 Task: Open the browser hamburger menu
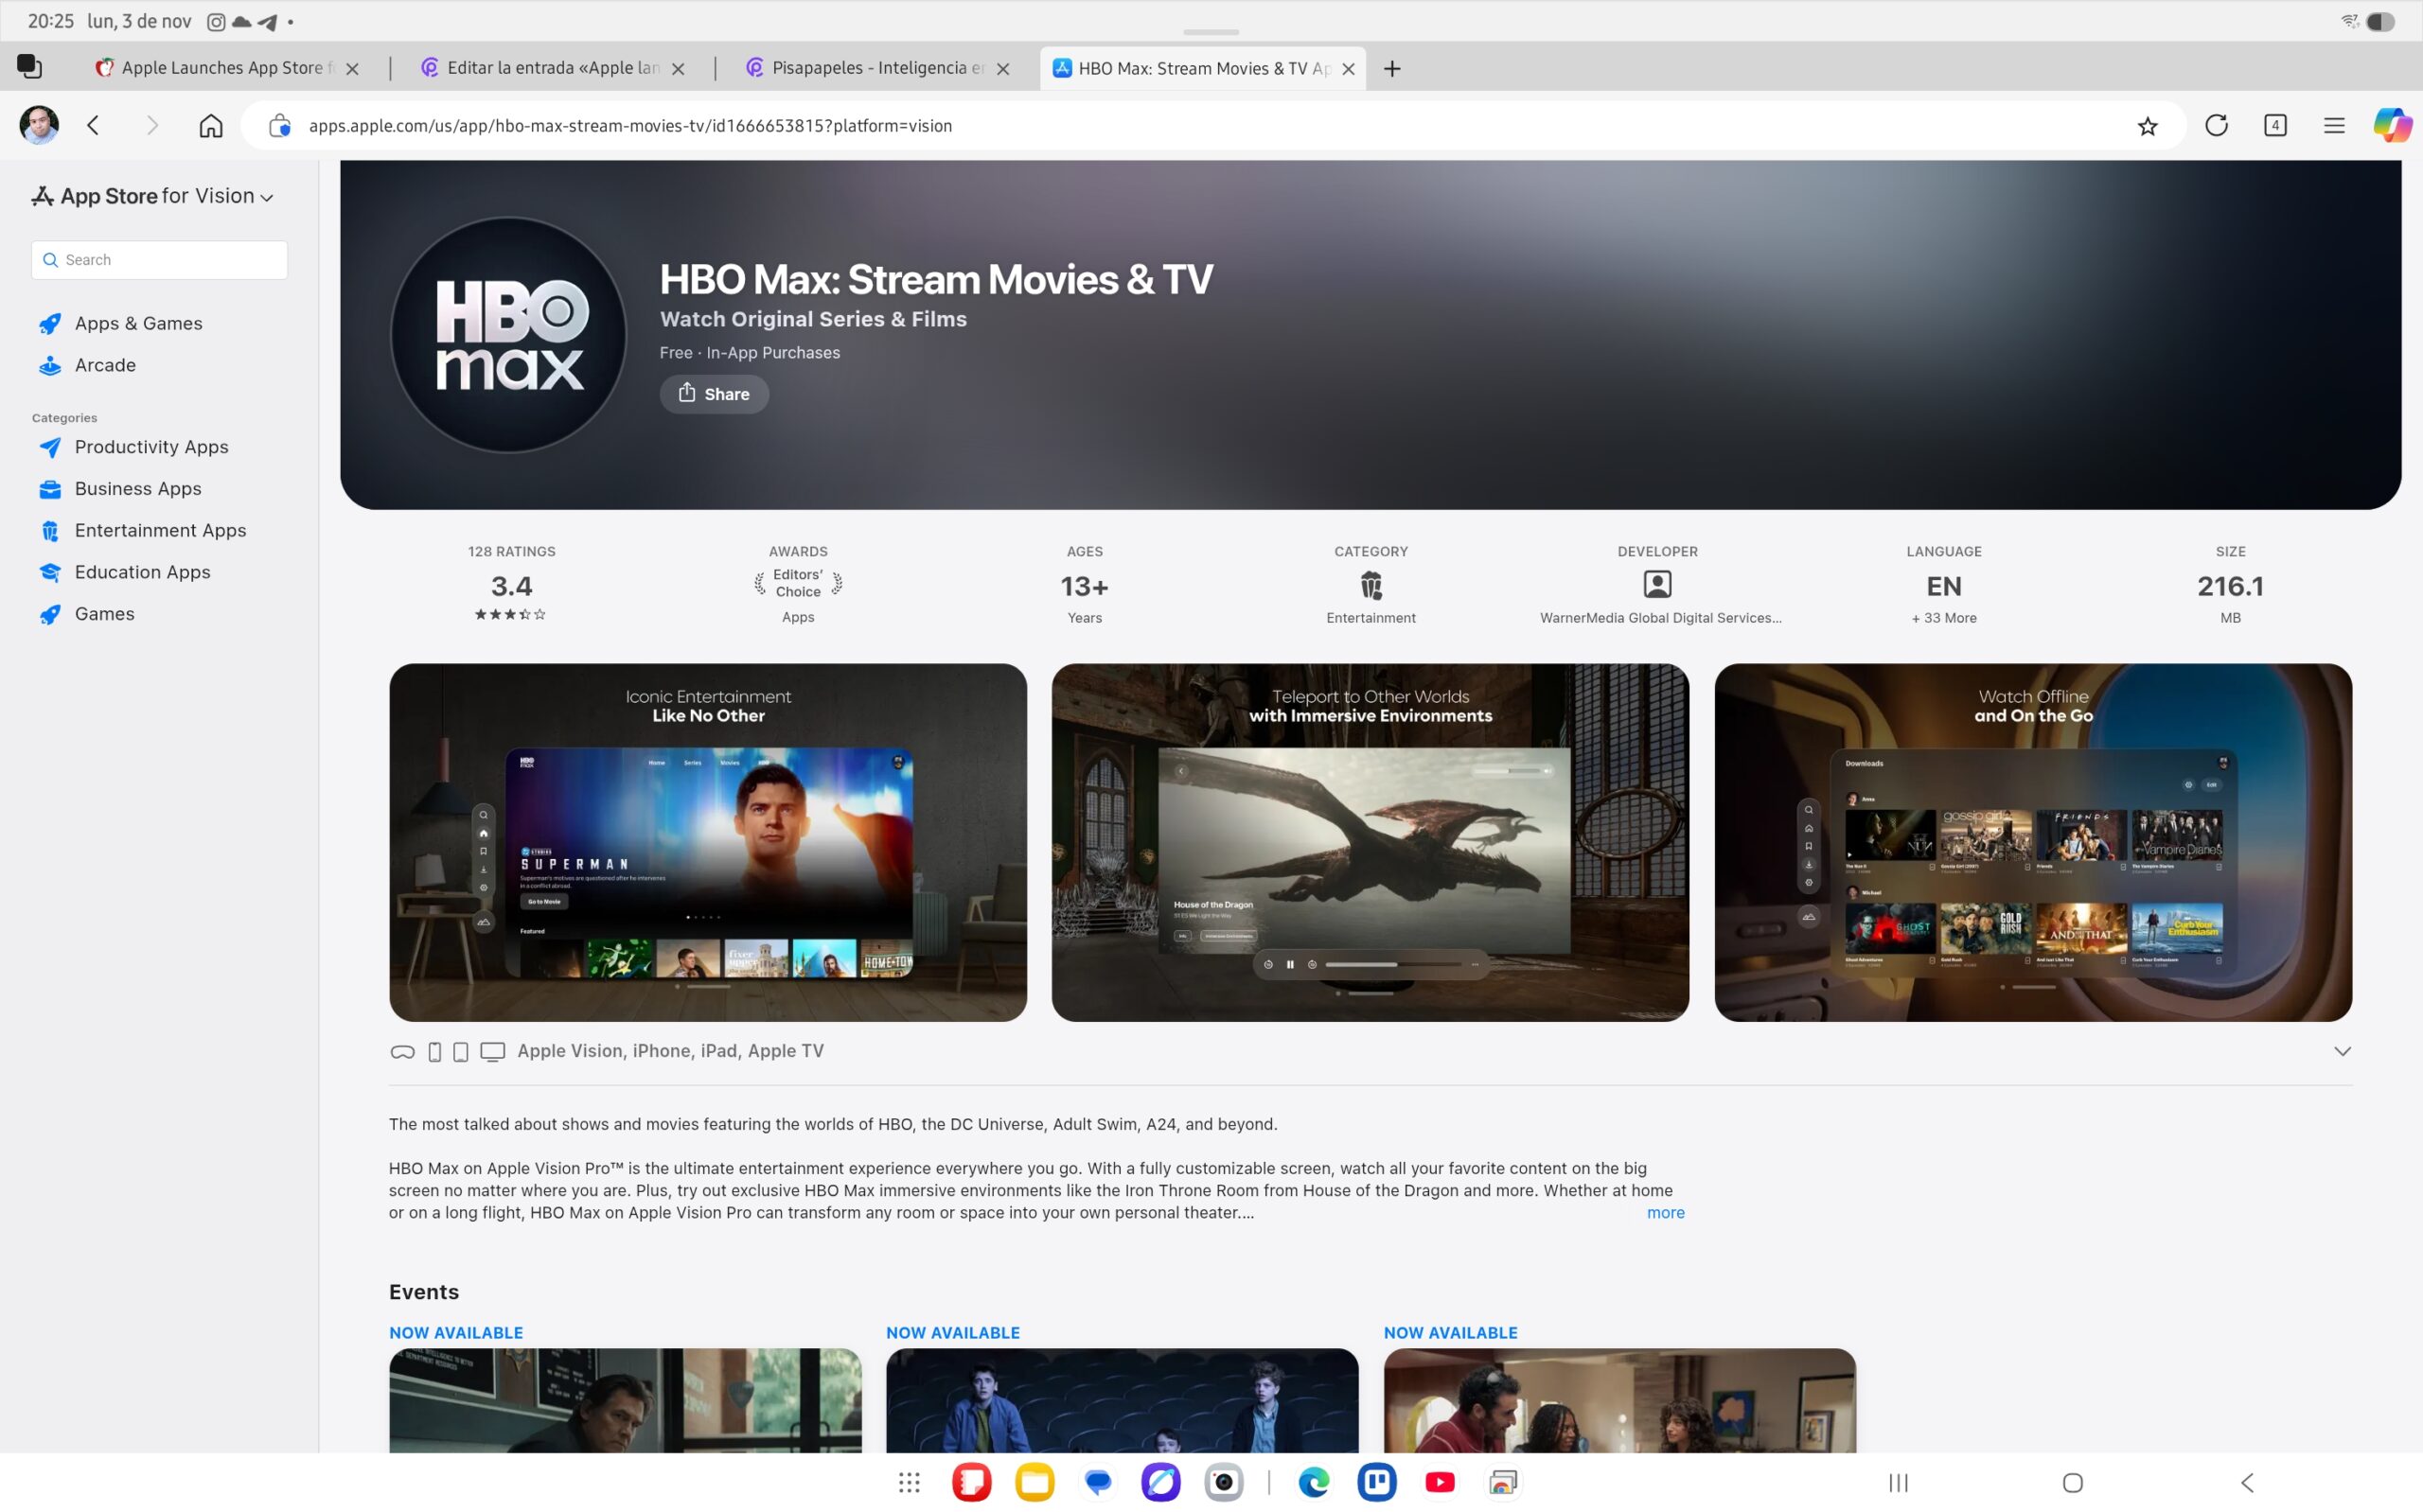pos(2333,126)
